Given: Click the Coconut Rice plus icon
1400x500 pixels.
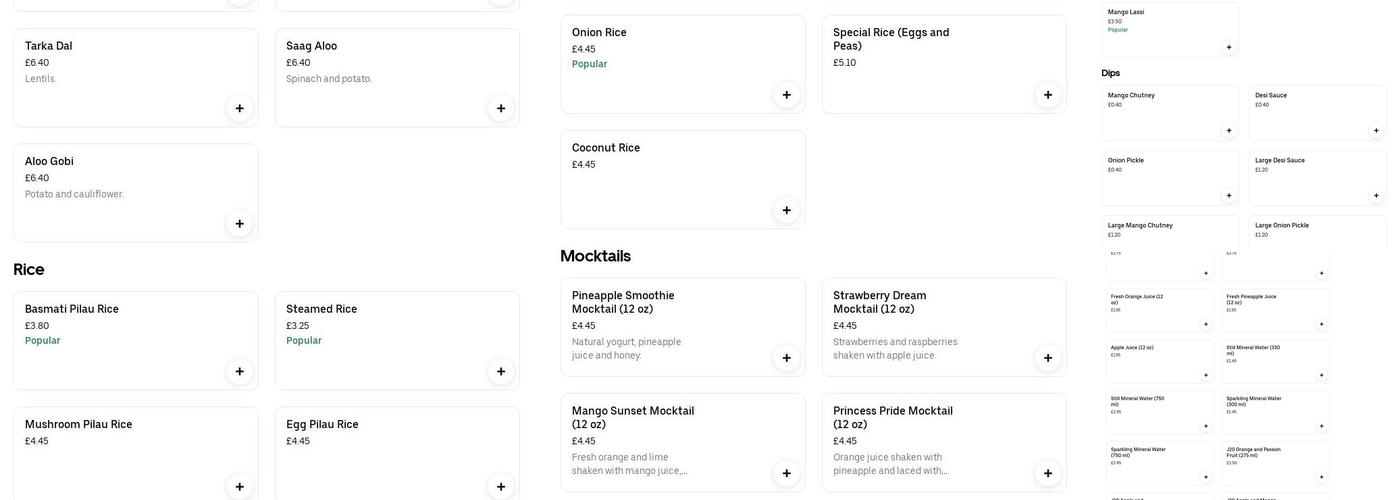Looking at the screenshot, I should 786,210.
